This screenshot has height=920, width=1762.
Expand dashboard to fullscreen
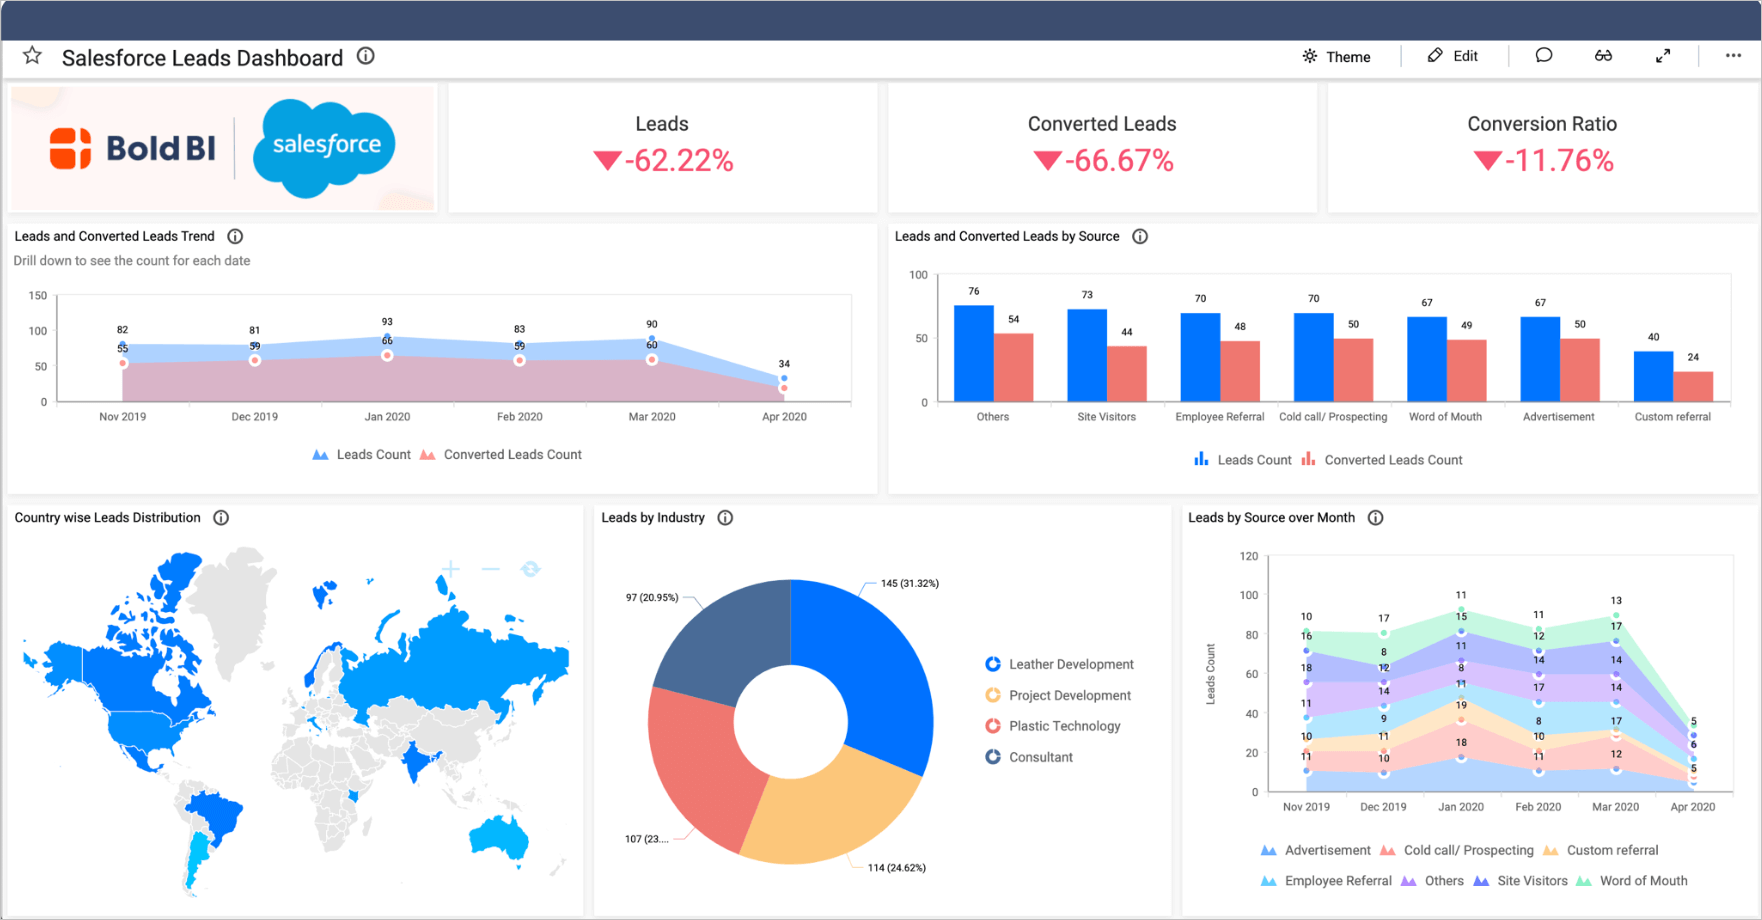click(1663, 56)
